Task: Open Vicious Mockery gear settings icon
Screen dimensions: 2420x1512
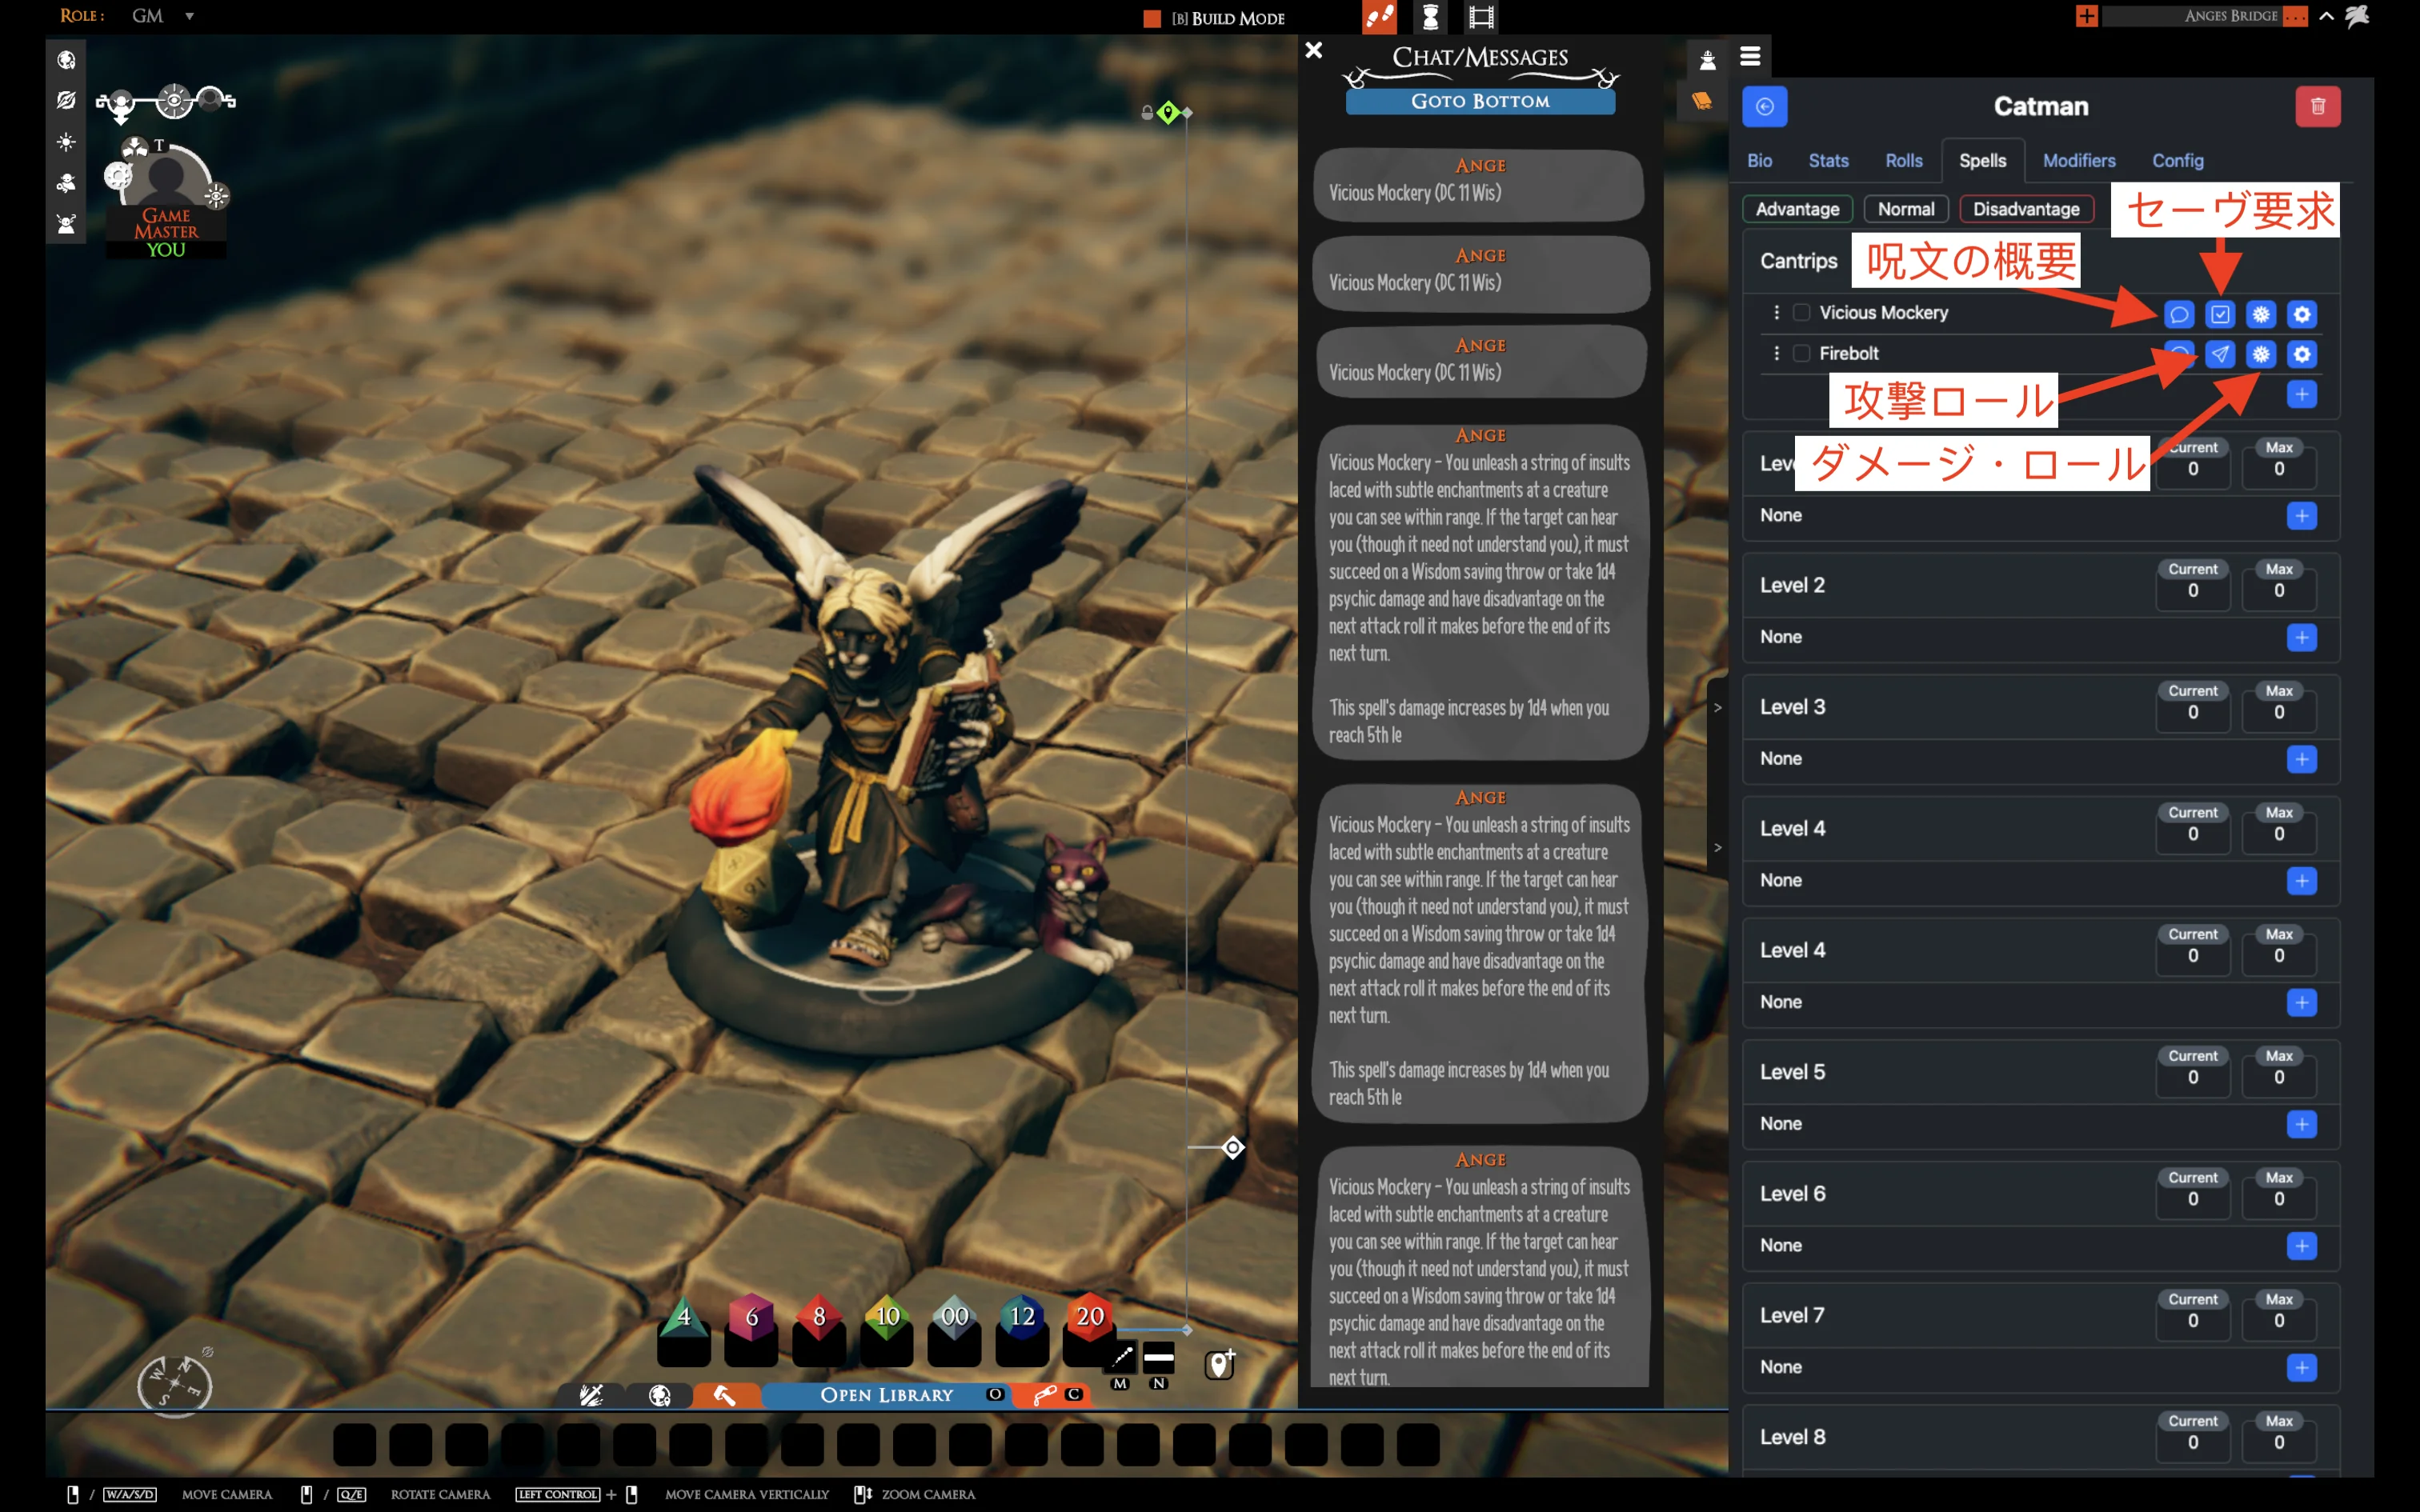Action: 2301,314
